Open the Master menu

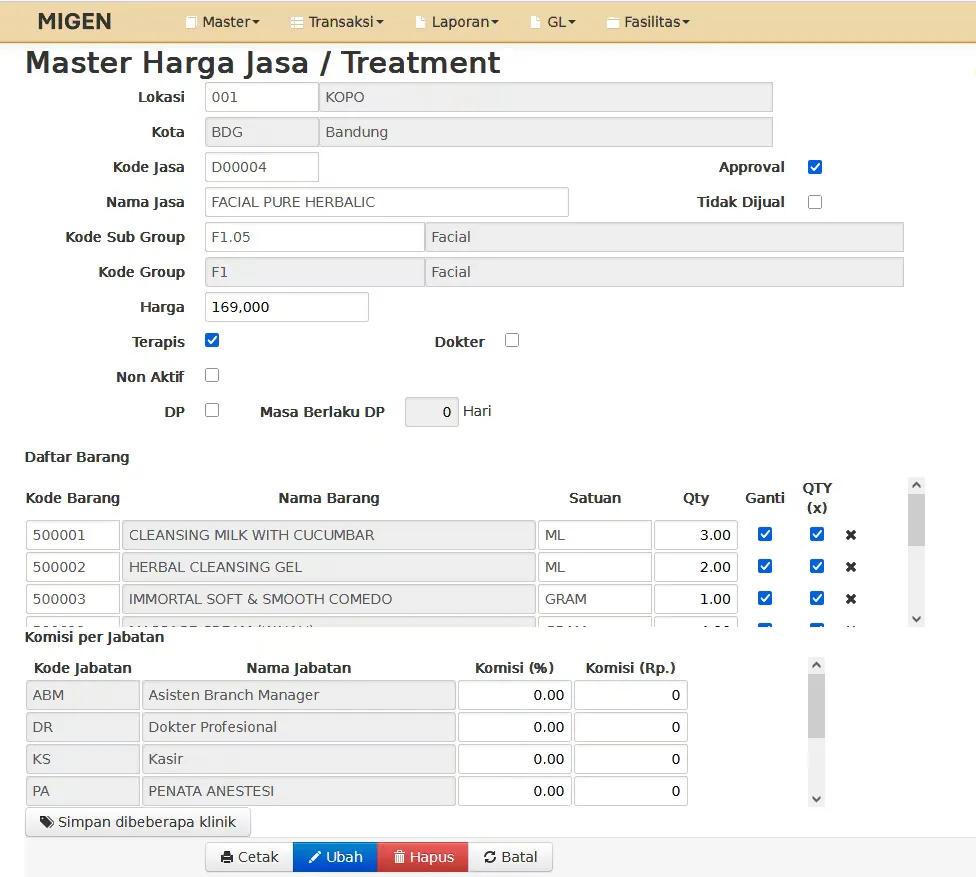223,22
